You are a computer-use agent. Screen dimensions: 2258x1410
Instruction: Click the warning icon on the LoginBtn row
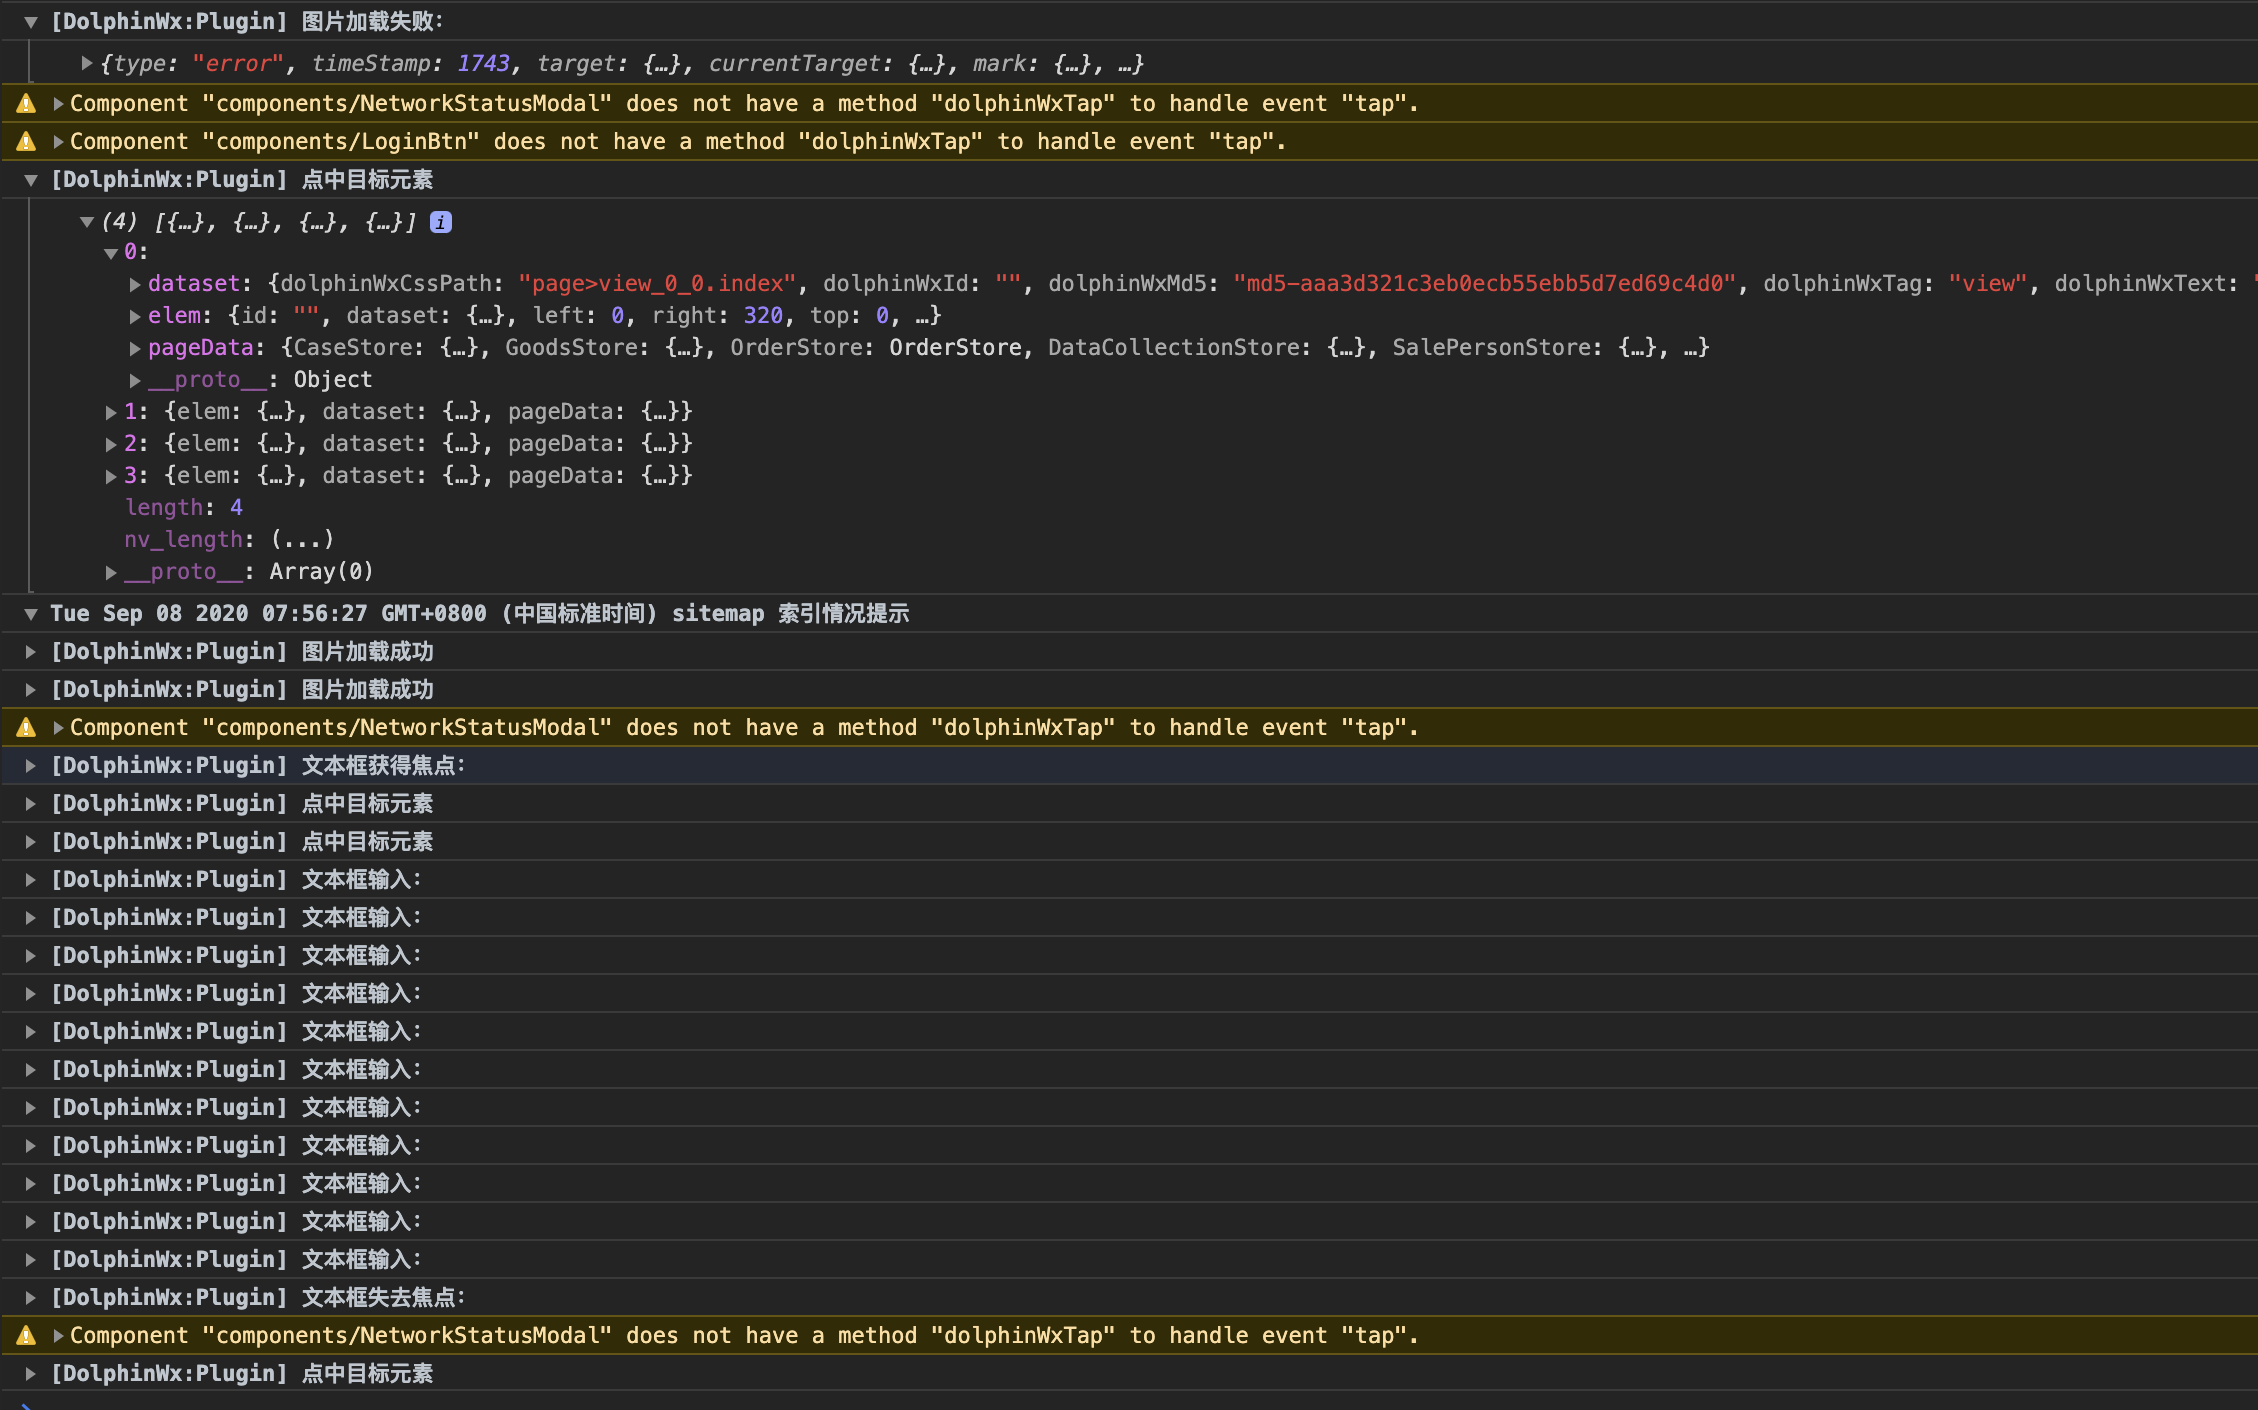click(26, 142)
